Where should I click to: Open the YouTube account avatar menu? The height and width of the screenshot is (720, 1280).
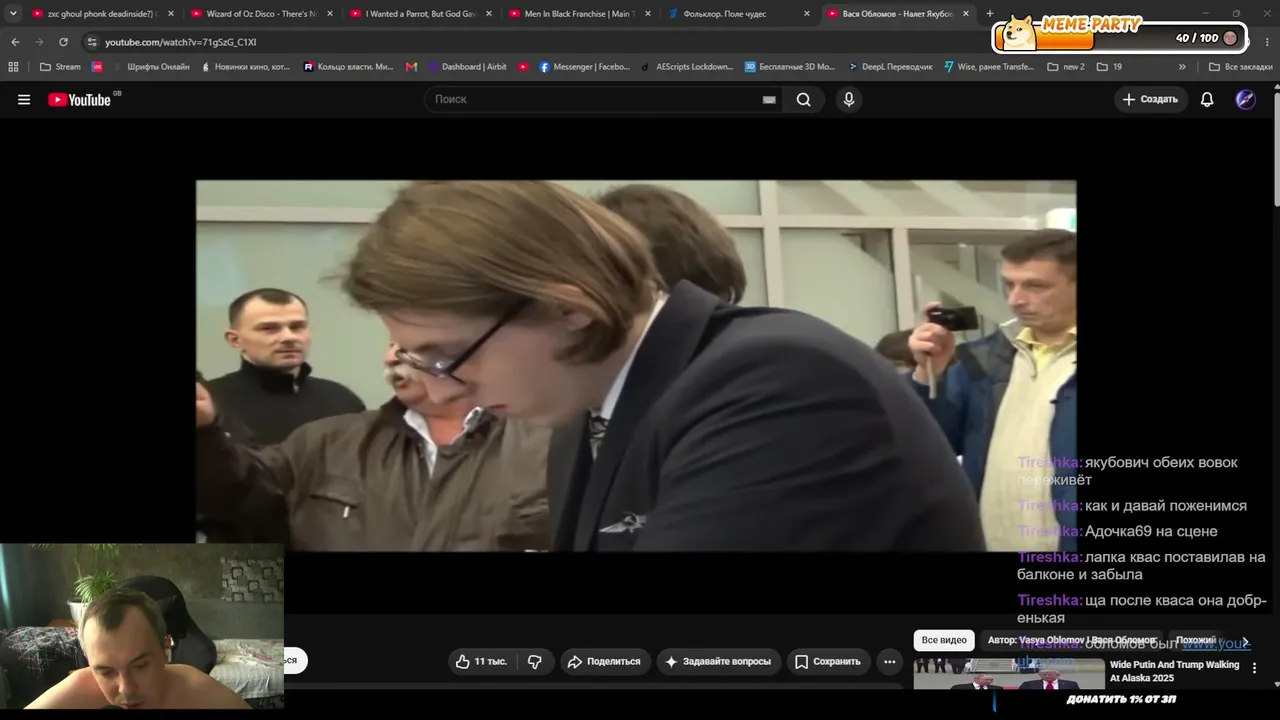[1245, 99]
